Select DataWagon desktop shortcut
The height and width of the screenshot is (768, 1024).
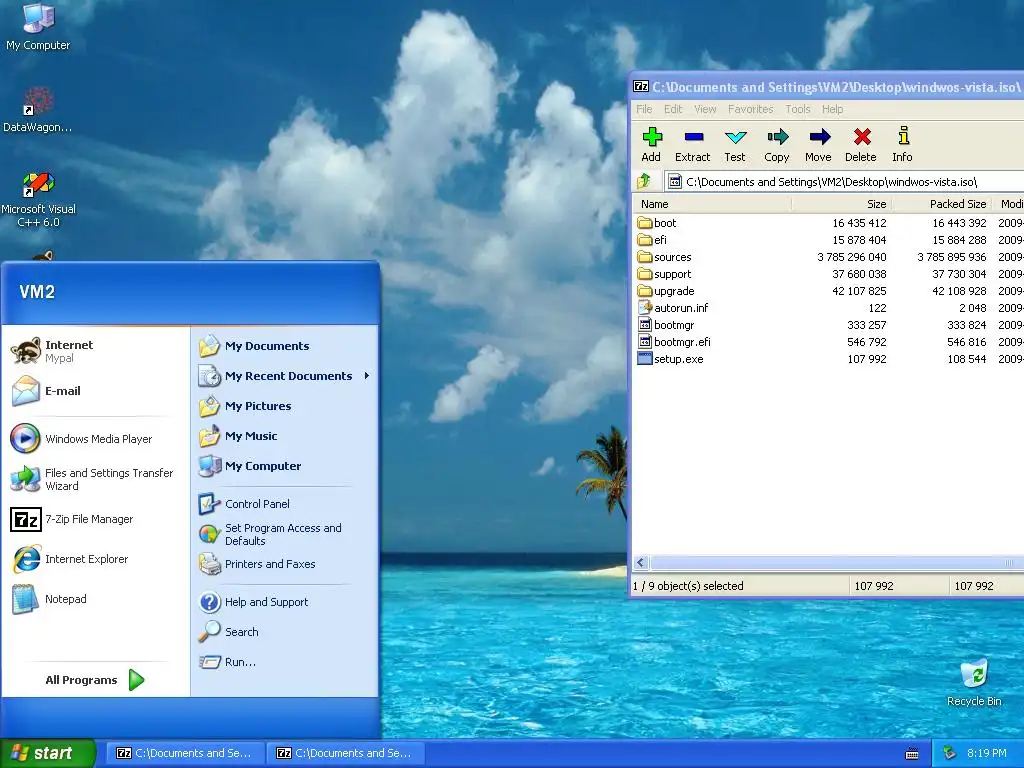(38, 109)
